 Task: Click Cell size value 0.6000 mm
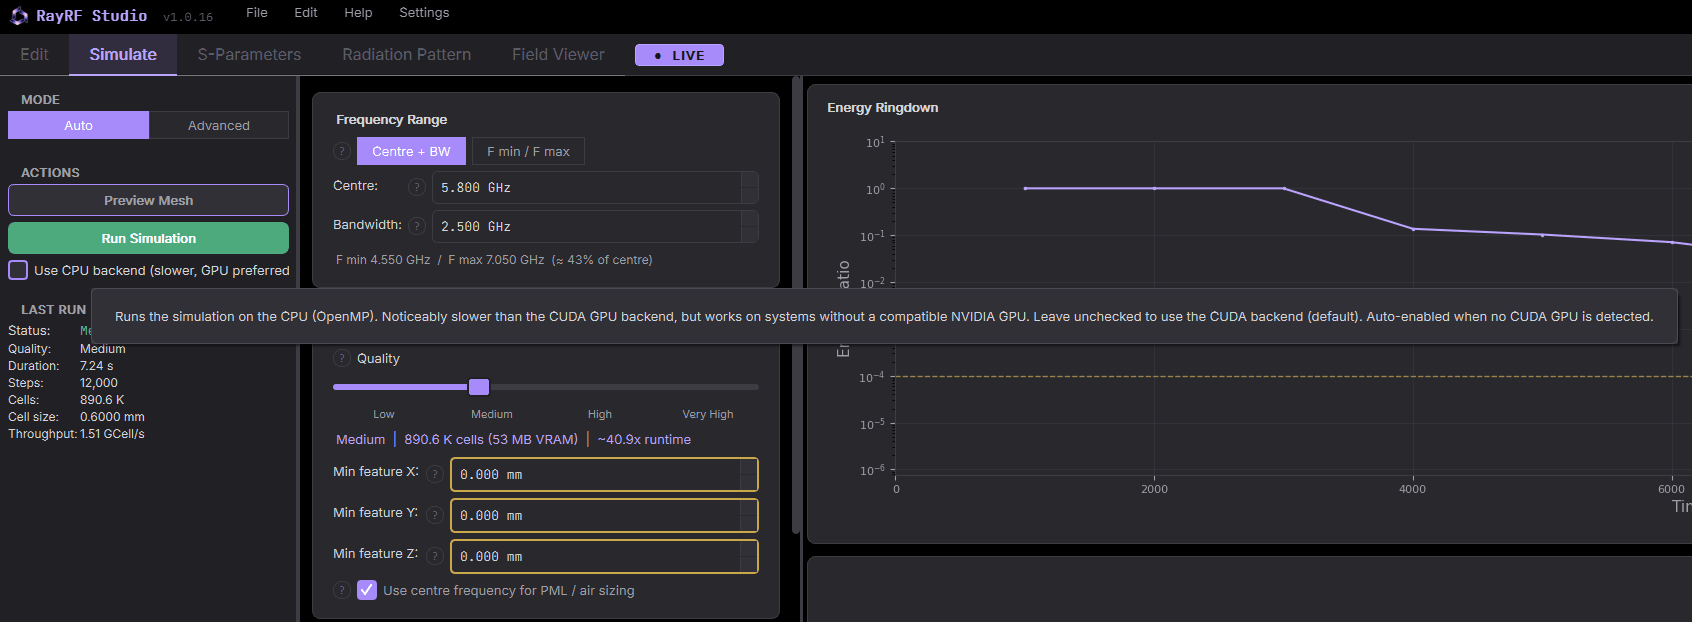click(x=112, y=417)
